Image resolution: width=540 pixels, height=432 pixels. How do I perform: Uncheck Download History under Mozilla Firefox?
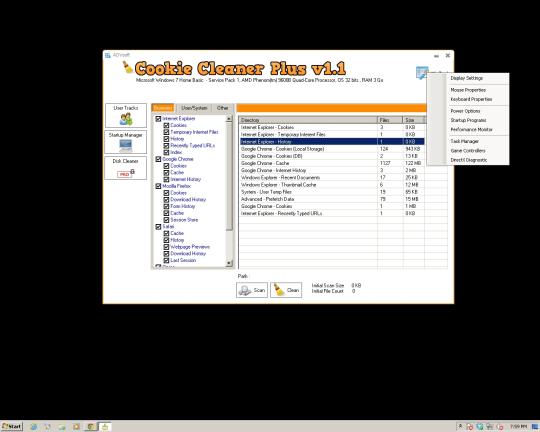[166, 199]
